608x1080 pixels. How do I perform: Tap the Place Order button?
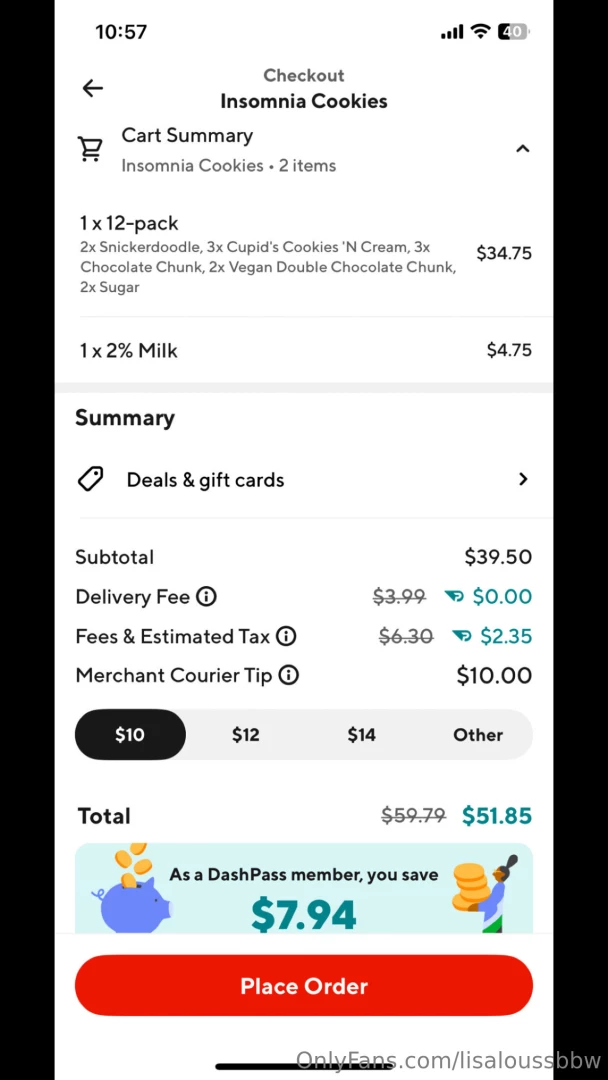point(304,985)
